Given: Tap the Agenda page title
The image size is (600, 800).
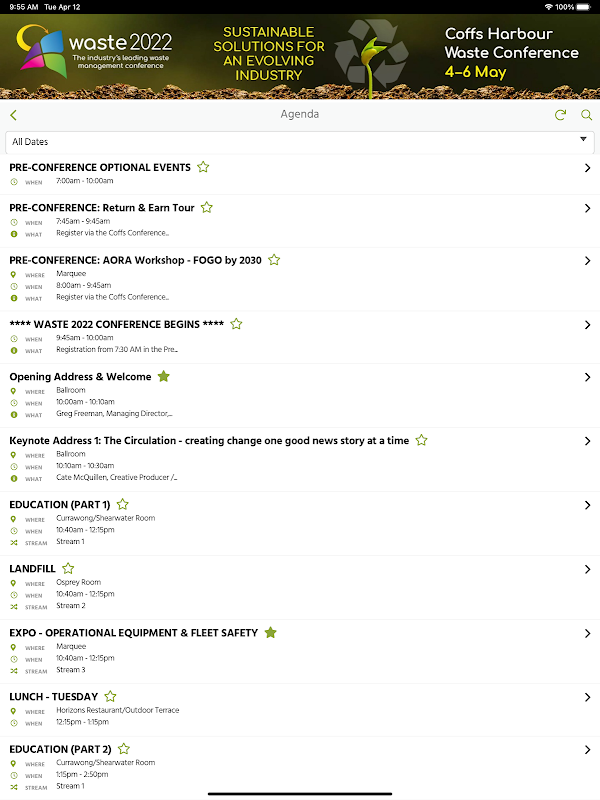Looking at the screenshot, I should pyautogui.click(x=299, y=114).
